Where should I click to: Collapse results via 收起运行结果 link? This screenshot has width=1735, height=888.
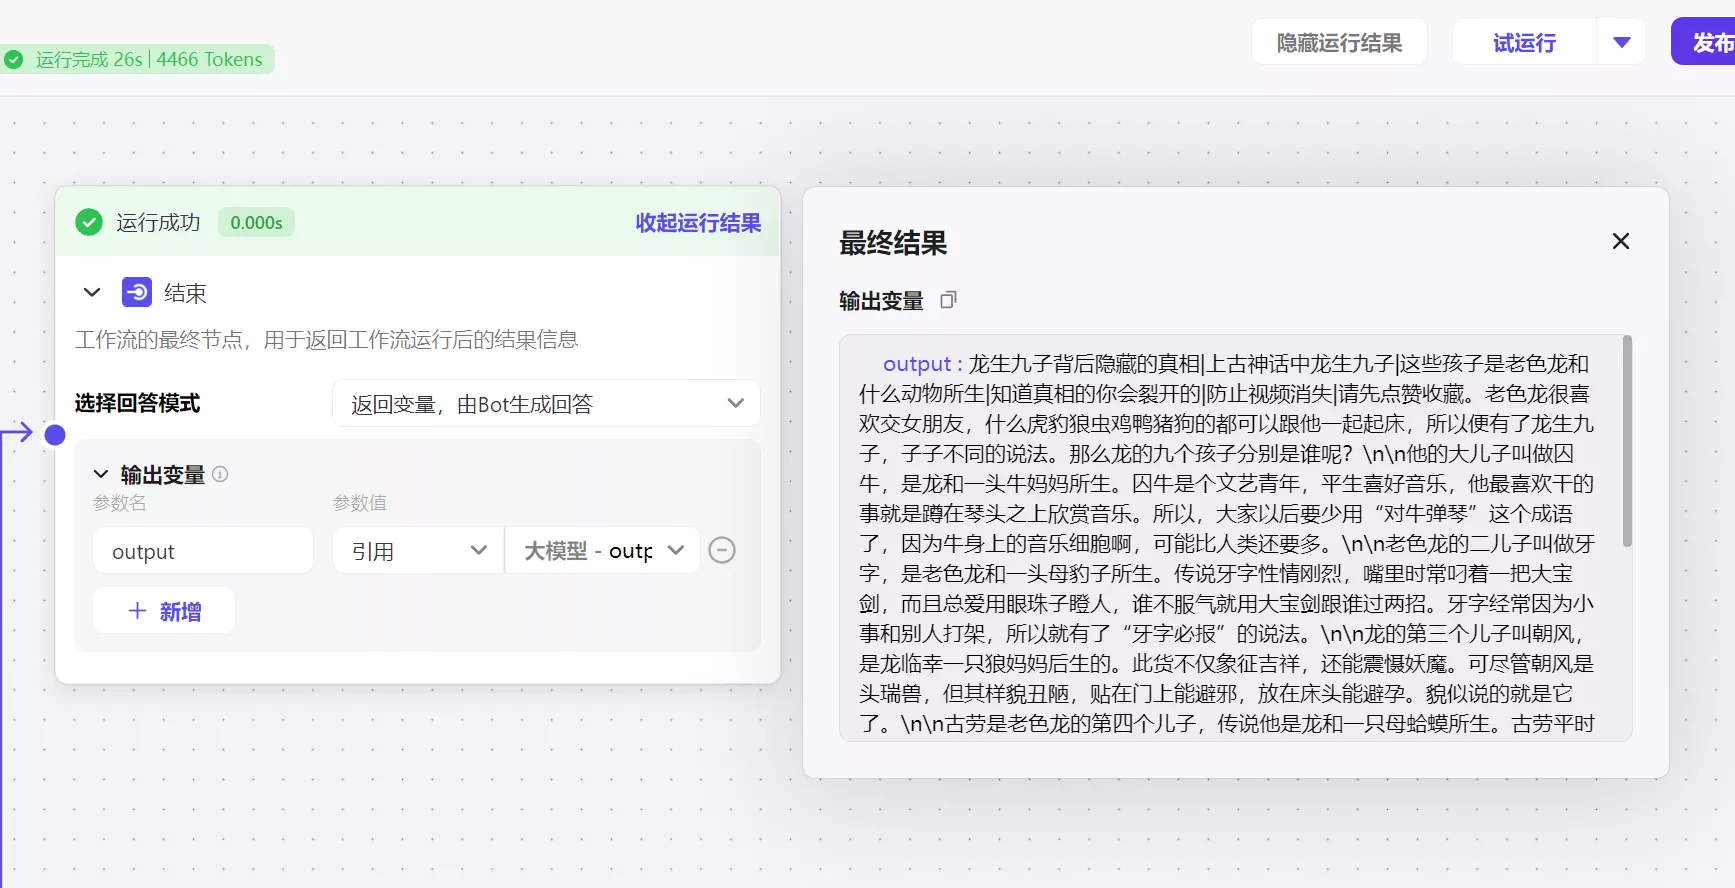[x=698, y=222]
